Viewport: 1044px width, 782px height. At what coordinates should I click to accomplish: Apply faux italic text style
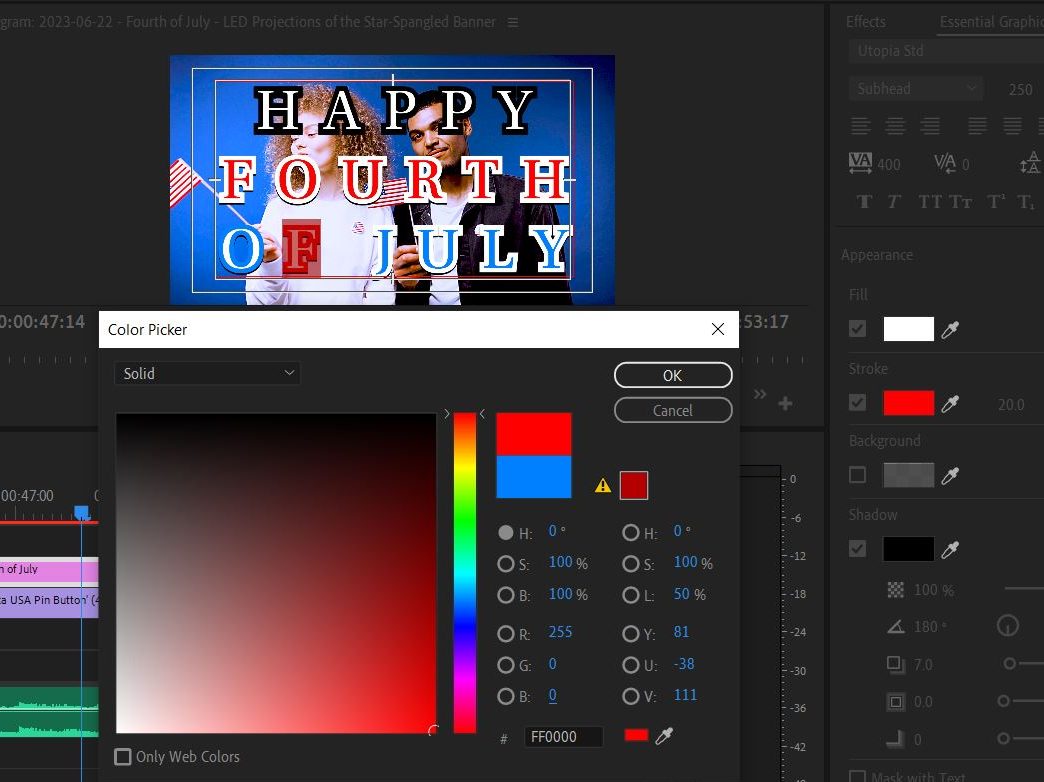coord(894,202)
